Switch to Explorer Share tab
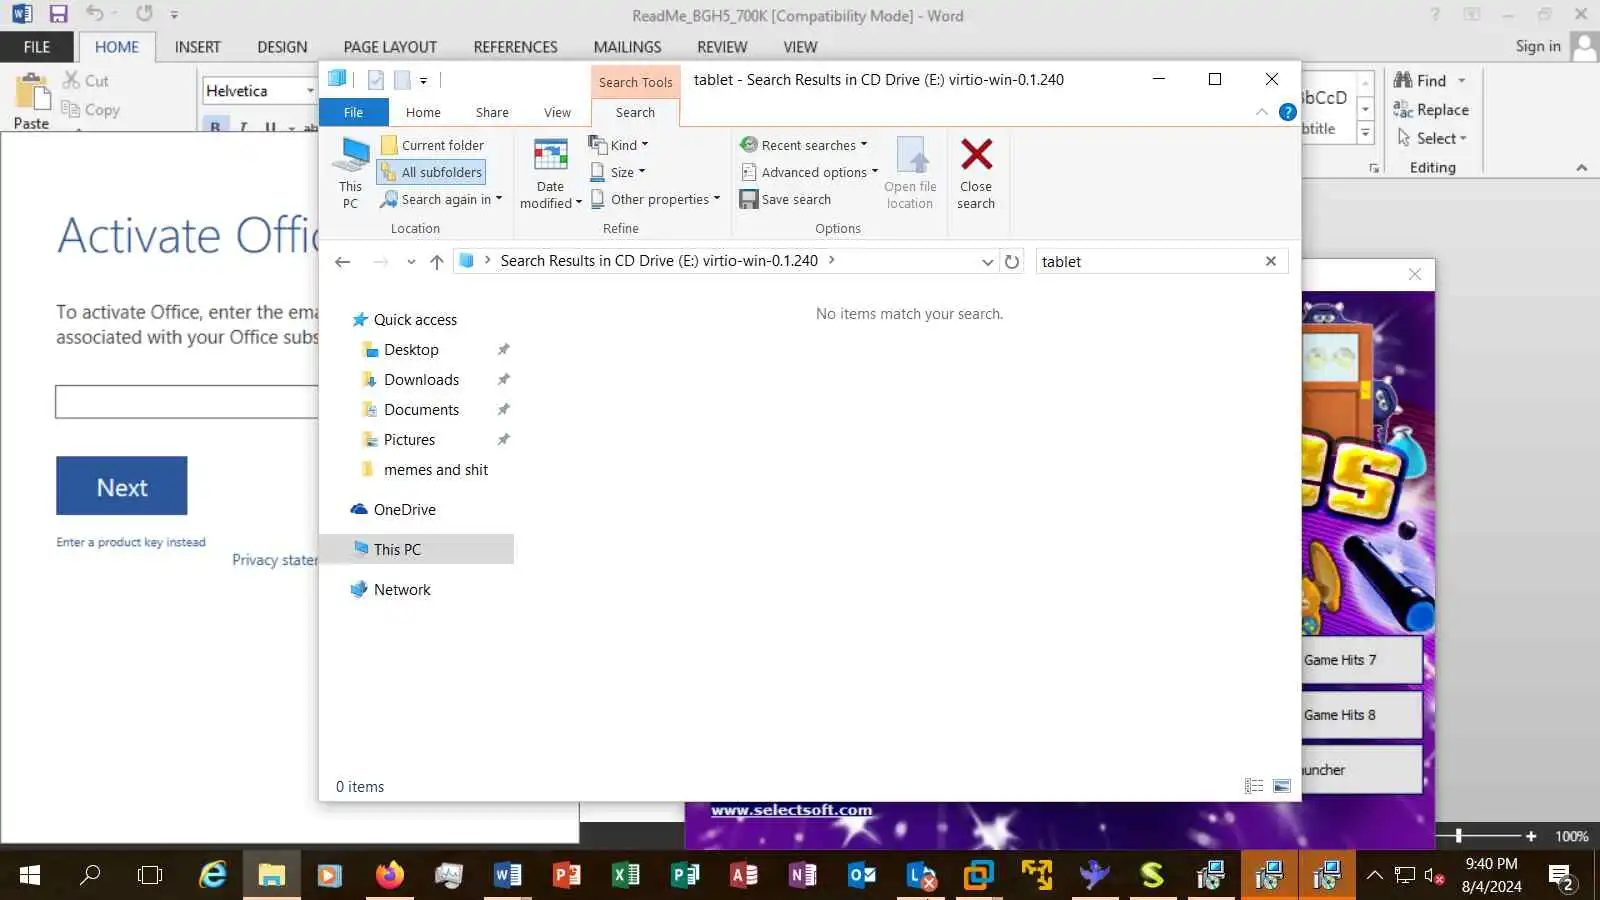 pyautogui.click(x=492, y=112)
